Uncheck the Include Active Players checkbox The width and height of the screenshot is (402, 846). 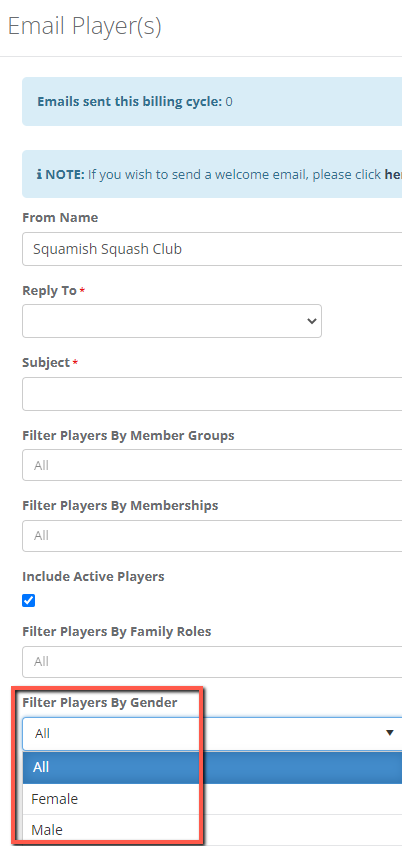(29, 601)
